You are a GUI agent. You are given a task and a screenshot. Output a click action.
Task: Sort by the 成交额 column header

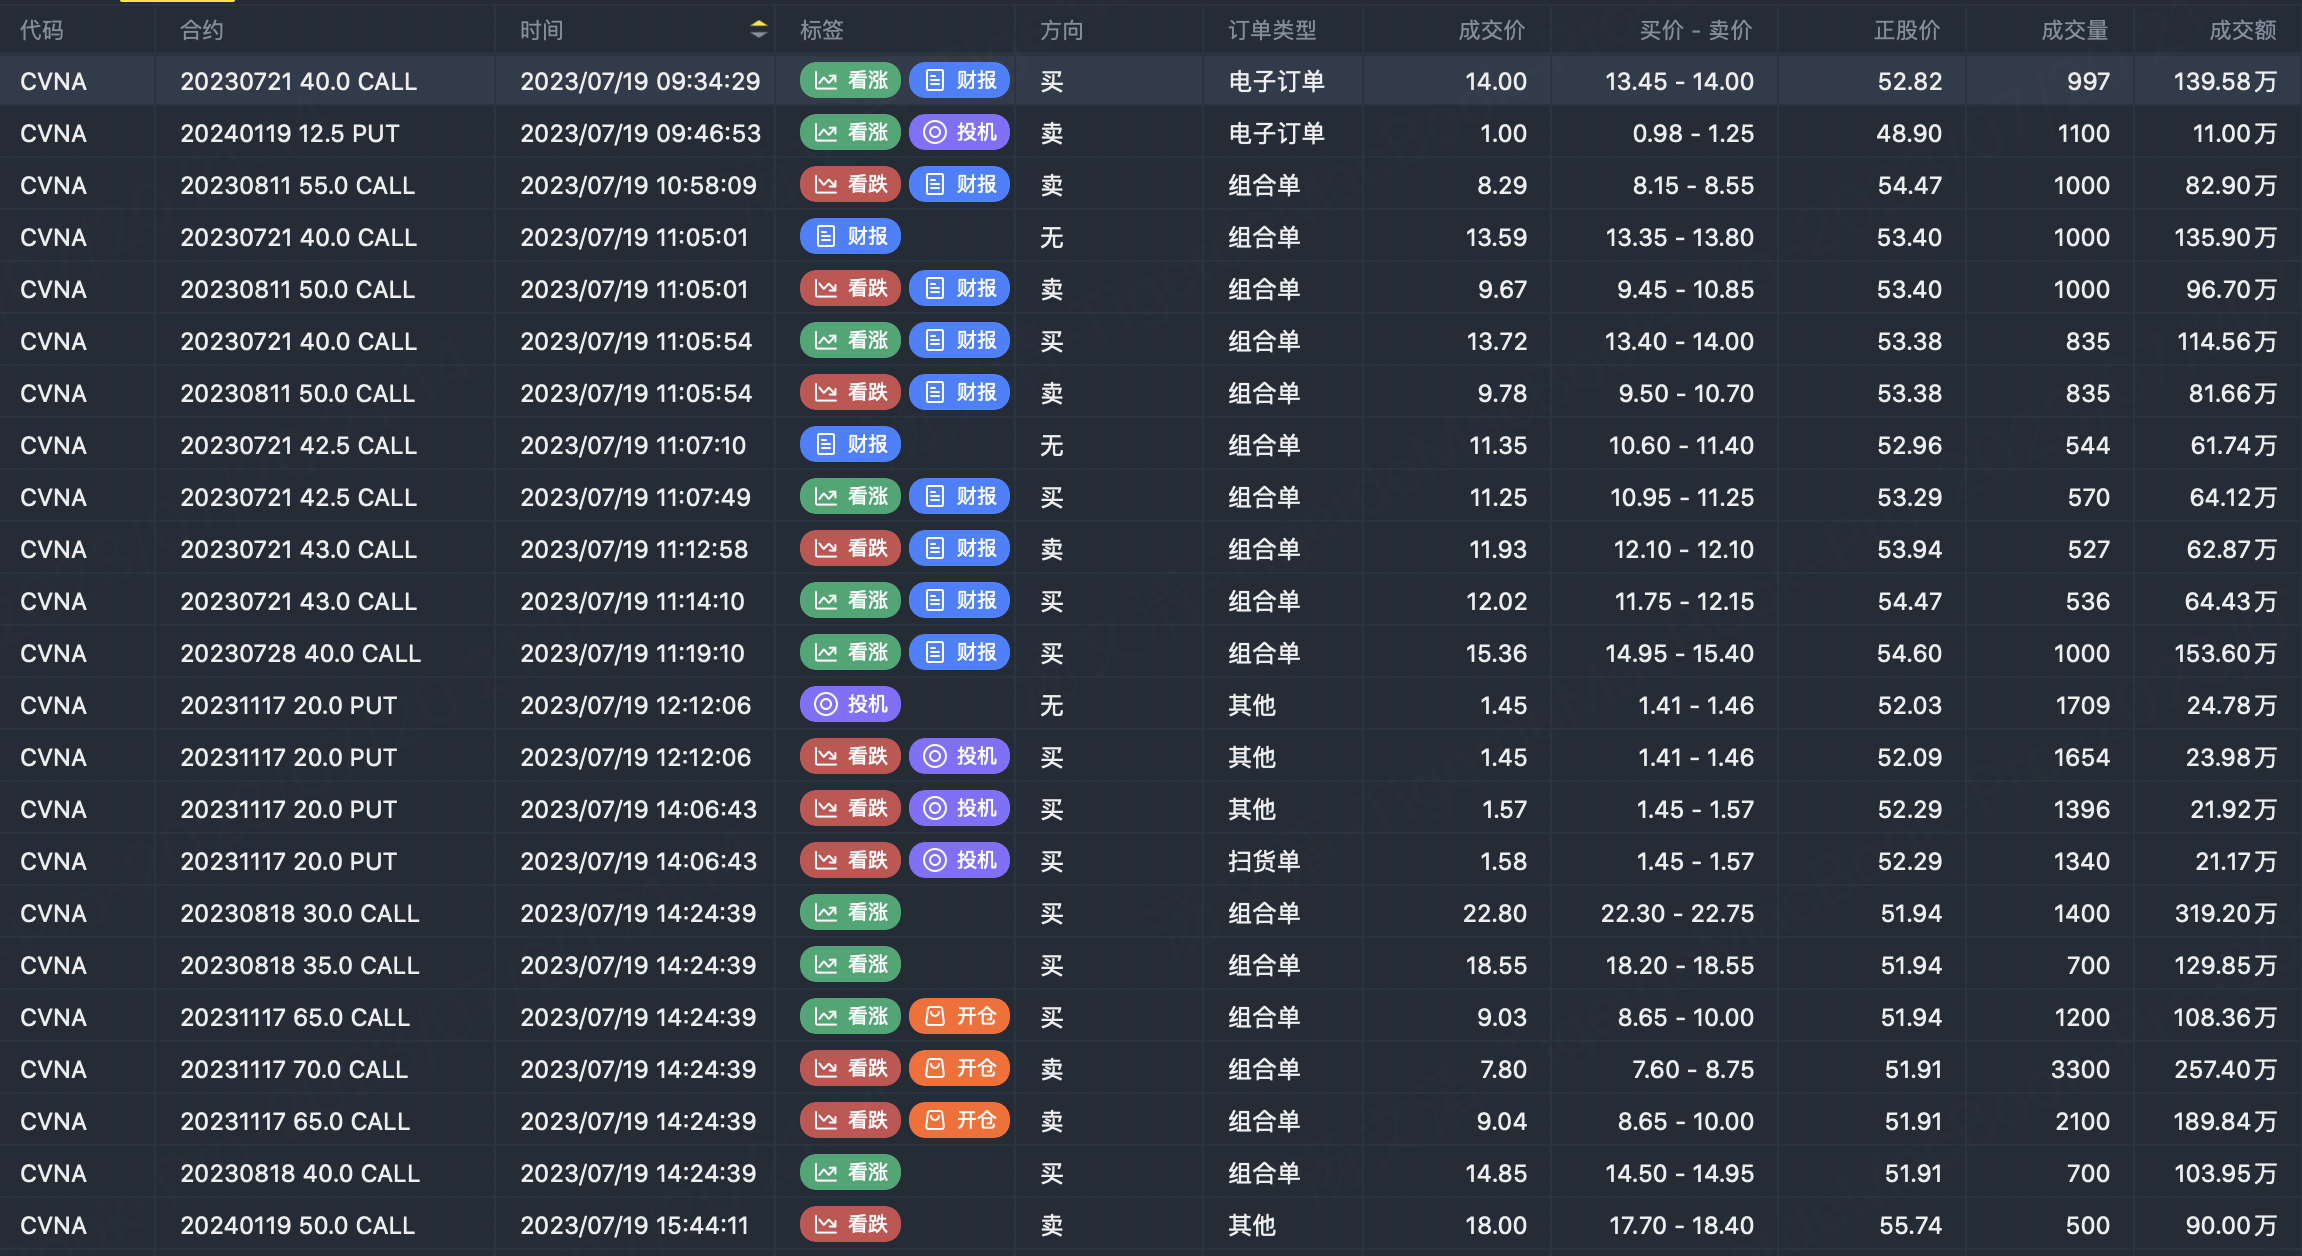pos(2242,30)
